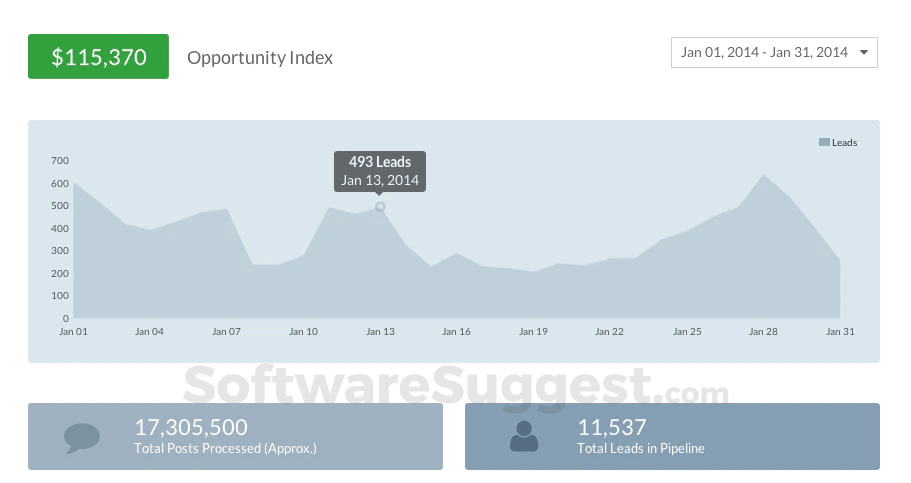
Task: Open the Total Leads in Pipeline card
Action: (x=672, y=436)
